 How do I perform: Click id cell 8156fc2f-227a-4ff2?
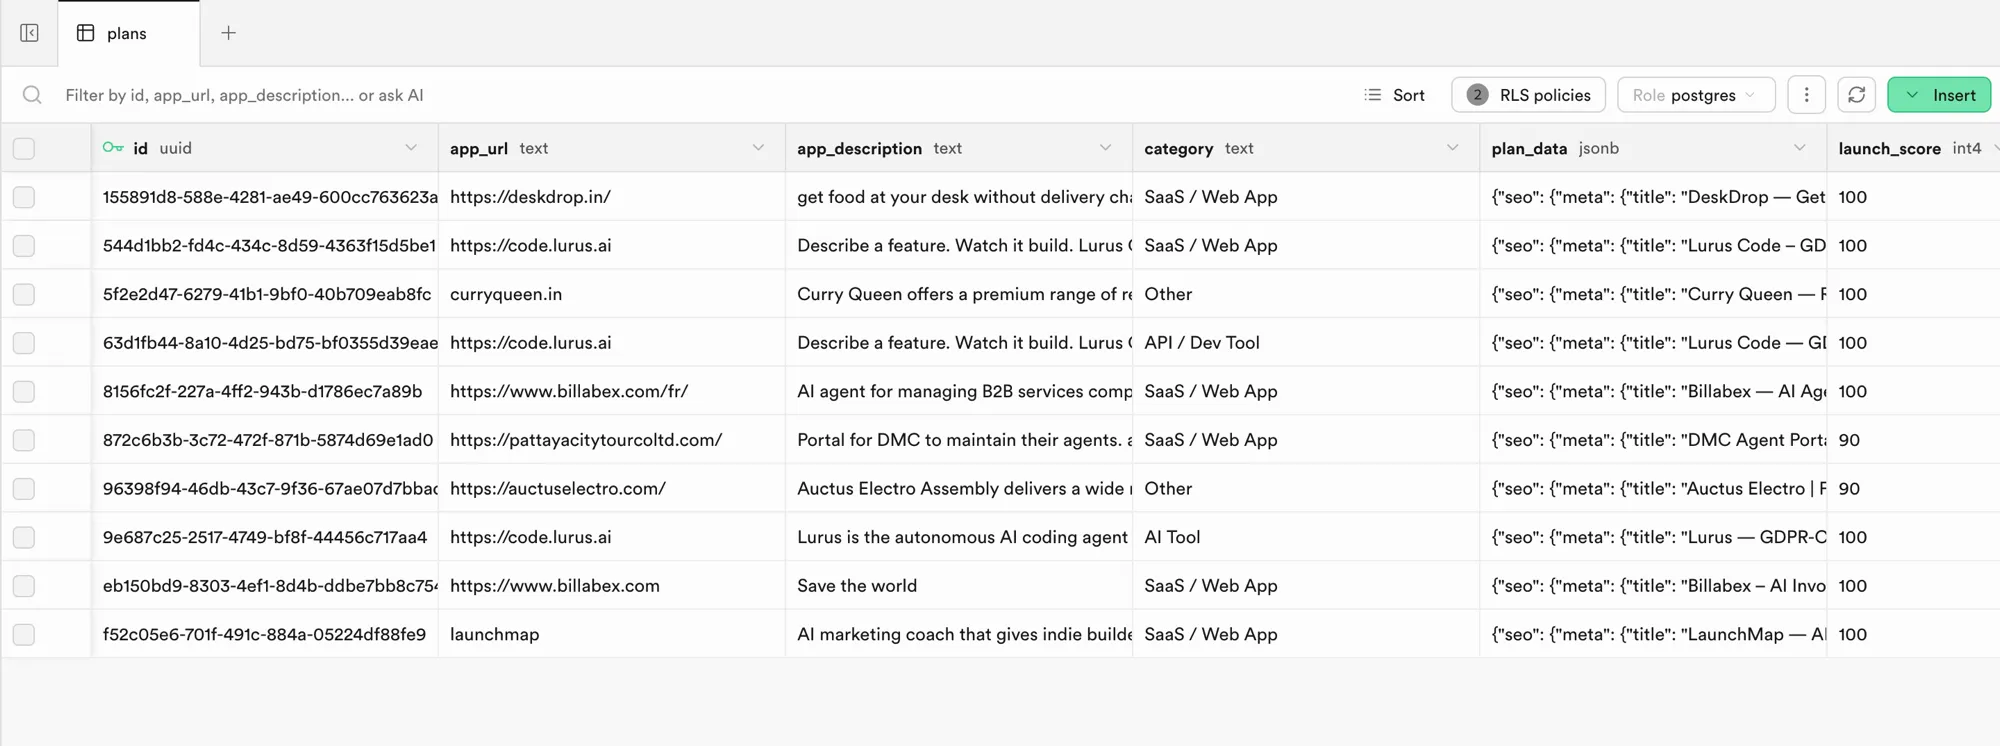click(x=265, y=391)
